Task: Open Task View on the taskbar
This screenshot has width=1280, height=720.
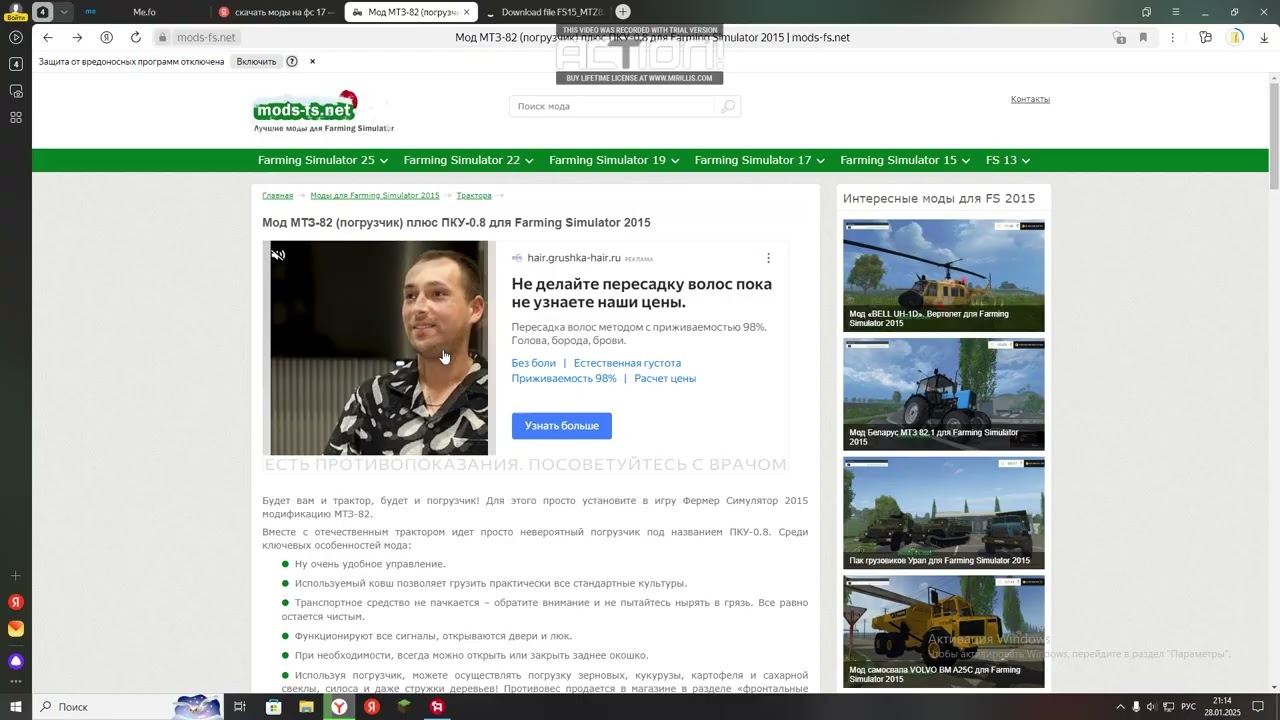Action: coord(240,707)
